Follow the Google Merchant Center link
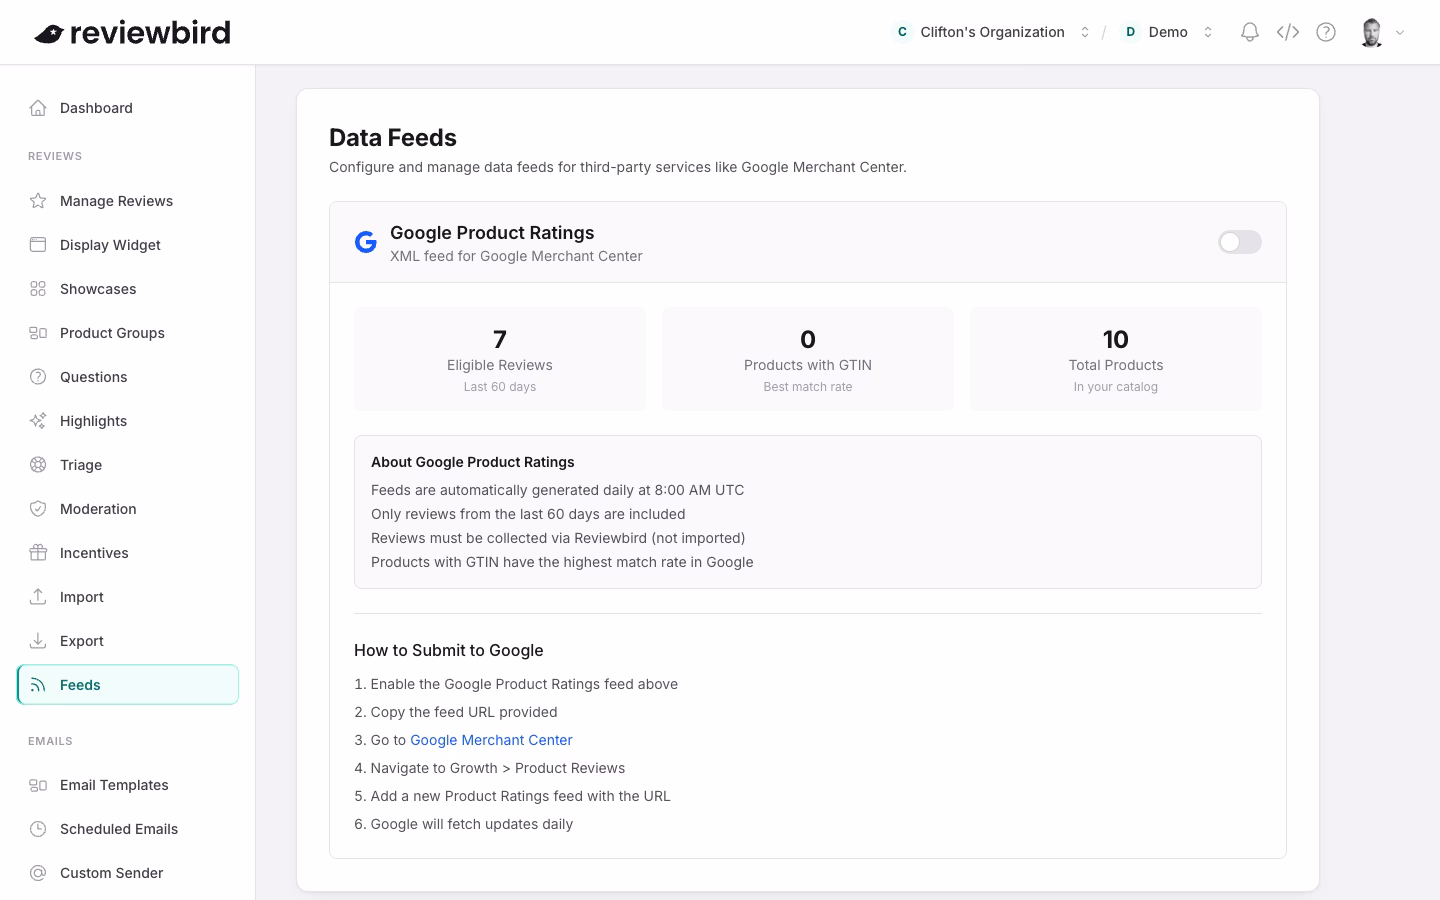This screenshot has width=1440, height=900. (491, 740)
